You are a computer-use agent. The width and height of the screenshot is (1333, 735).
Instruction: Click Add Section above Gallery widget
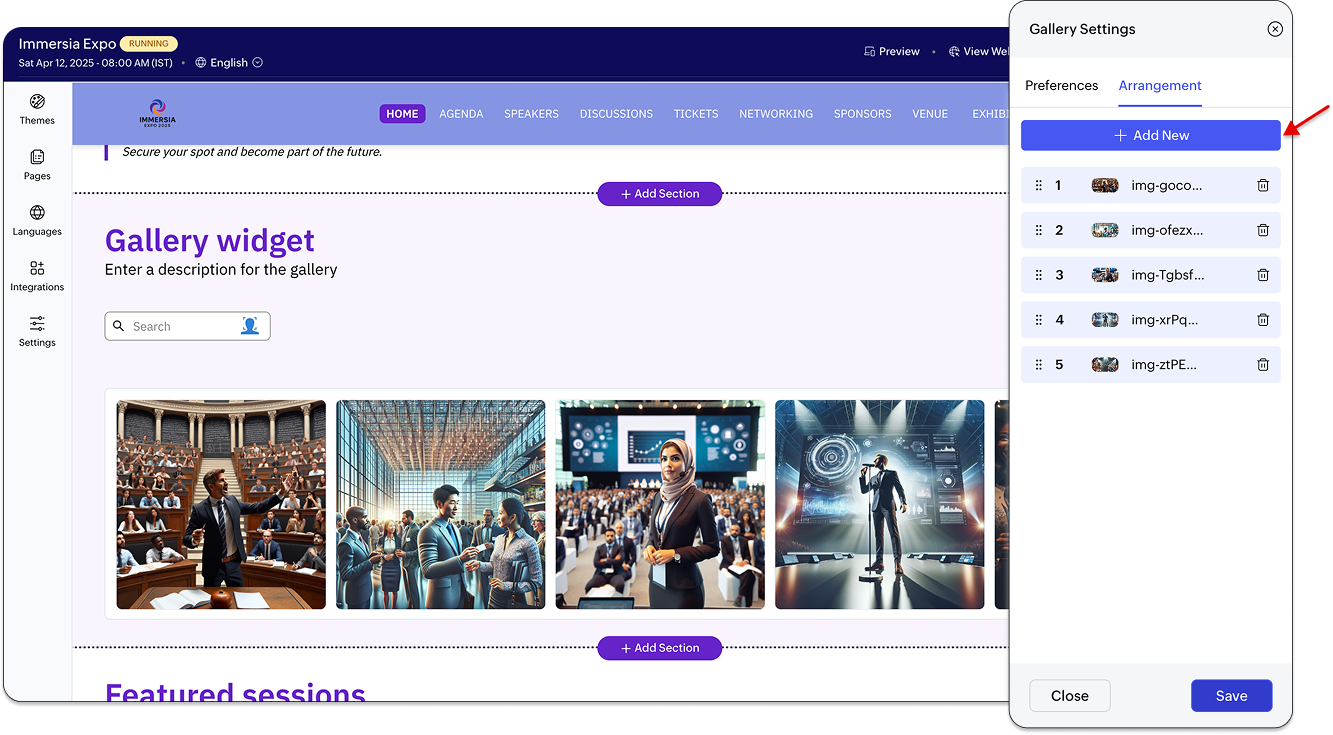tap(660, 194)
